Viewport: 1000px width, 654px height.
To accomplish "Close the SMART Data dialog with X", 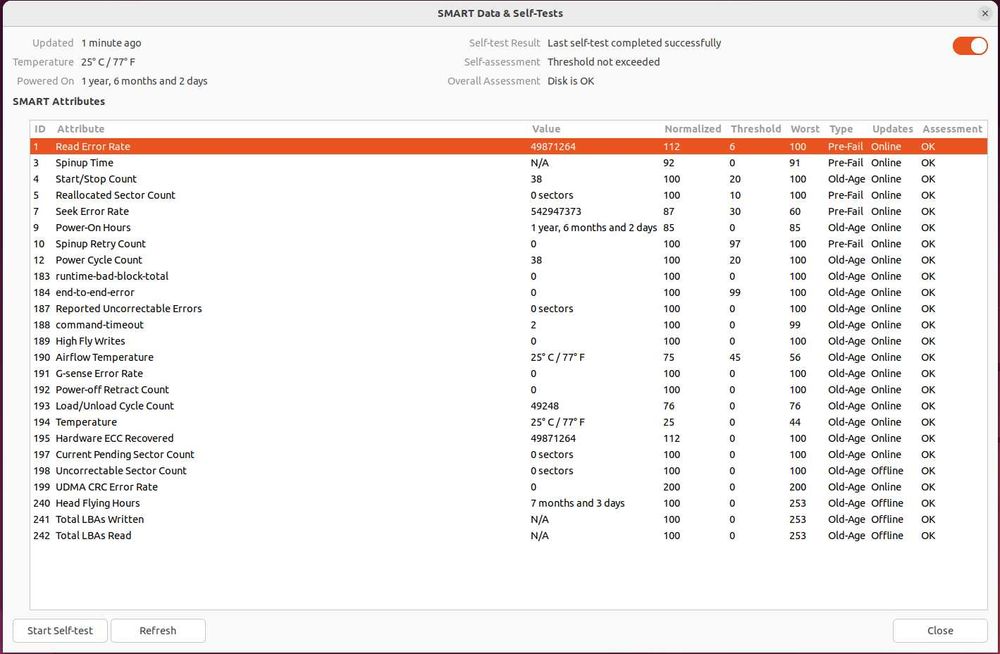I will click(x=985, y=13).
